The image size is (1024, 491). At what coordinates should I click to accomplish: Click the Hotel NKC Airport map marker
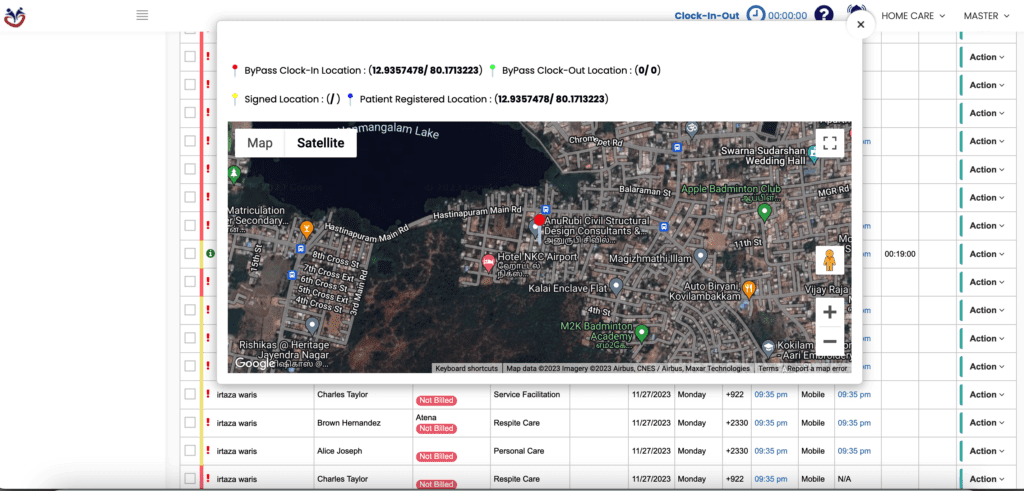coord(488,262)
